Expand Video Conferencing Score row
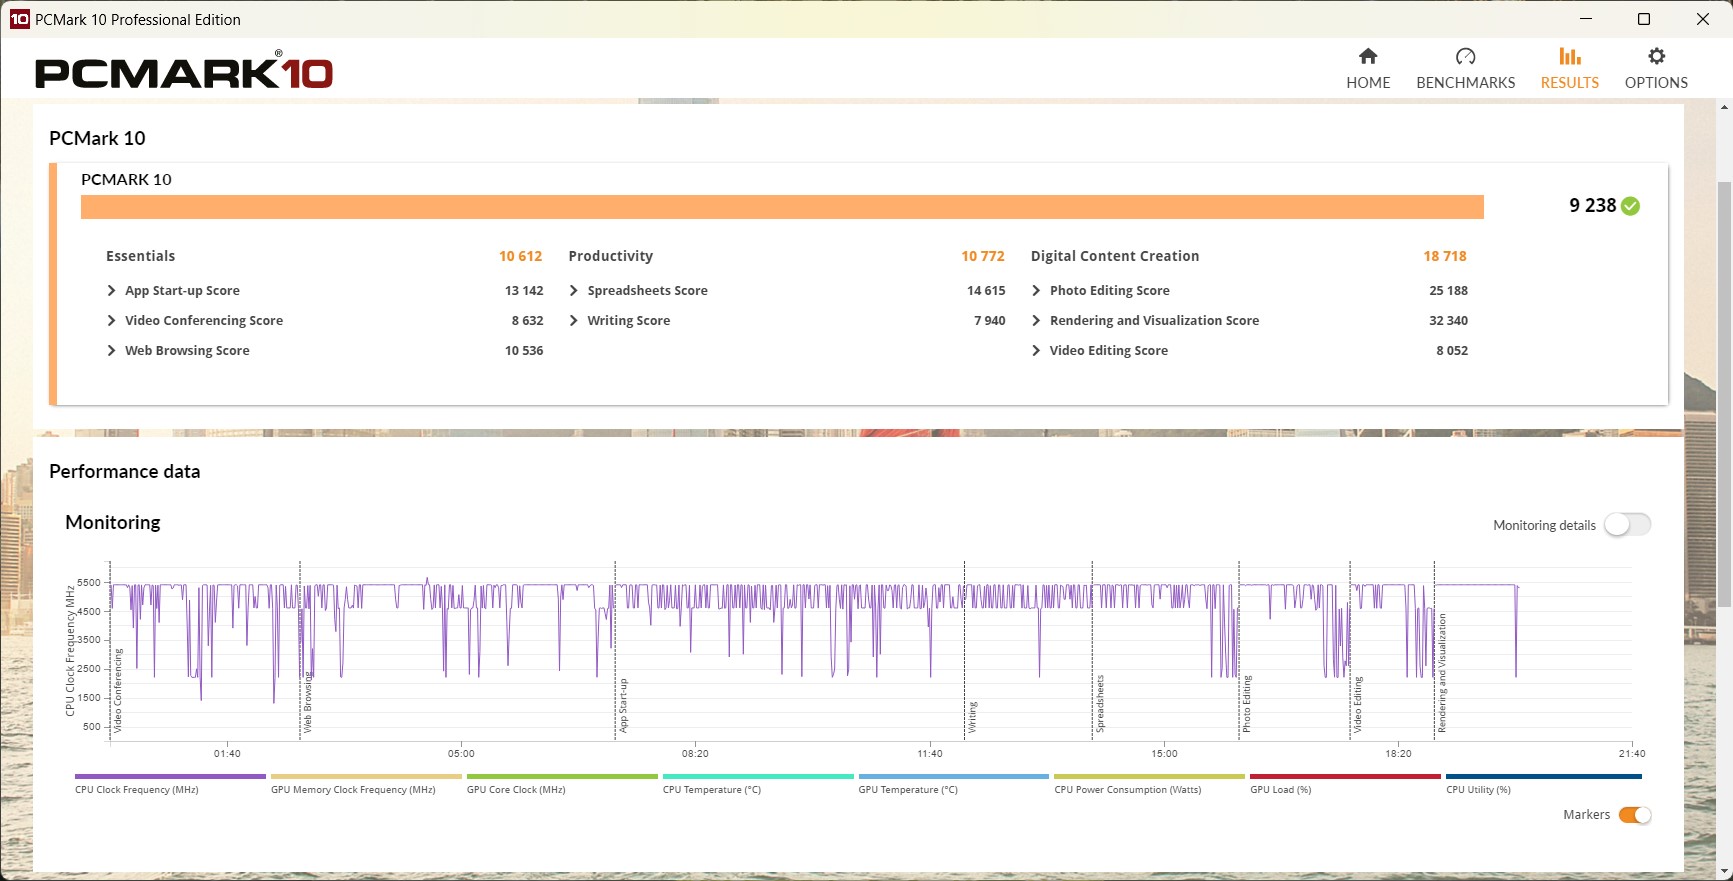 click(111, 321)
